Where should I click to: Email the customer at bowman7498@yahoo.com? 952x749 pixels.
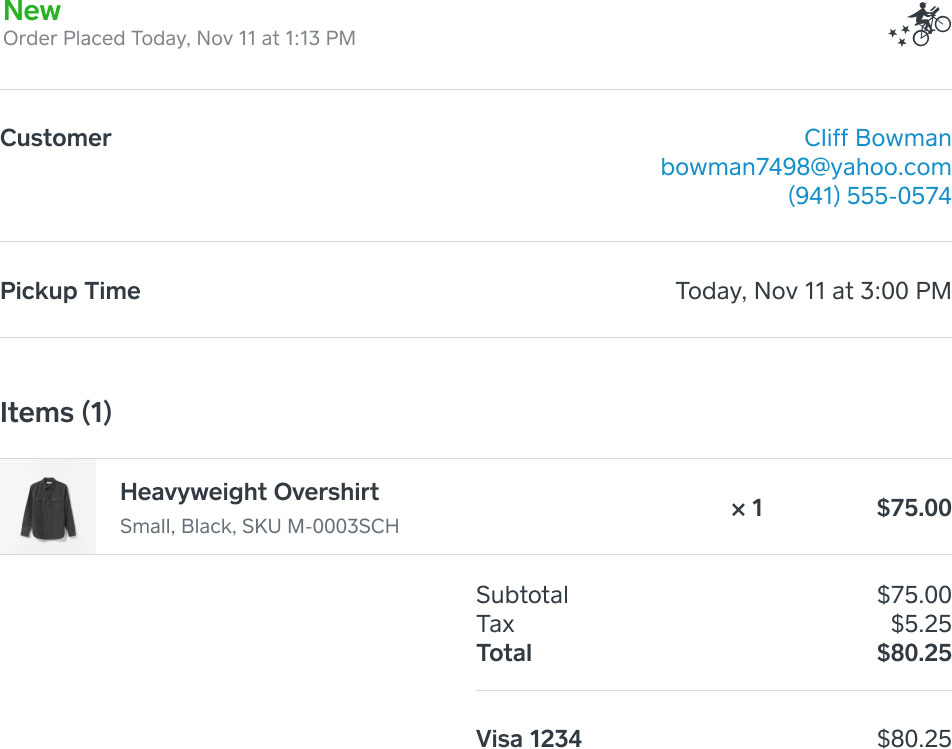[x=805, y=167]
